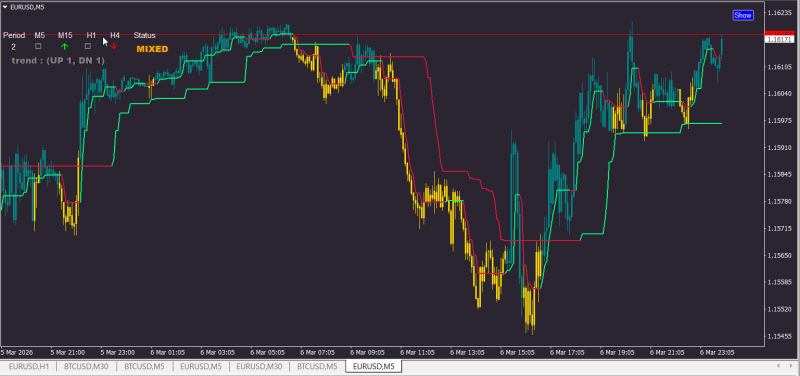
Task: Open the BTCUSD,M5 tab right after BTCUSD,M30
Action: [145, 366]
